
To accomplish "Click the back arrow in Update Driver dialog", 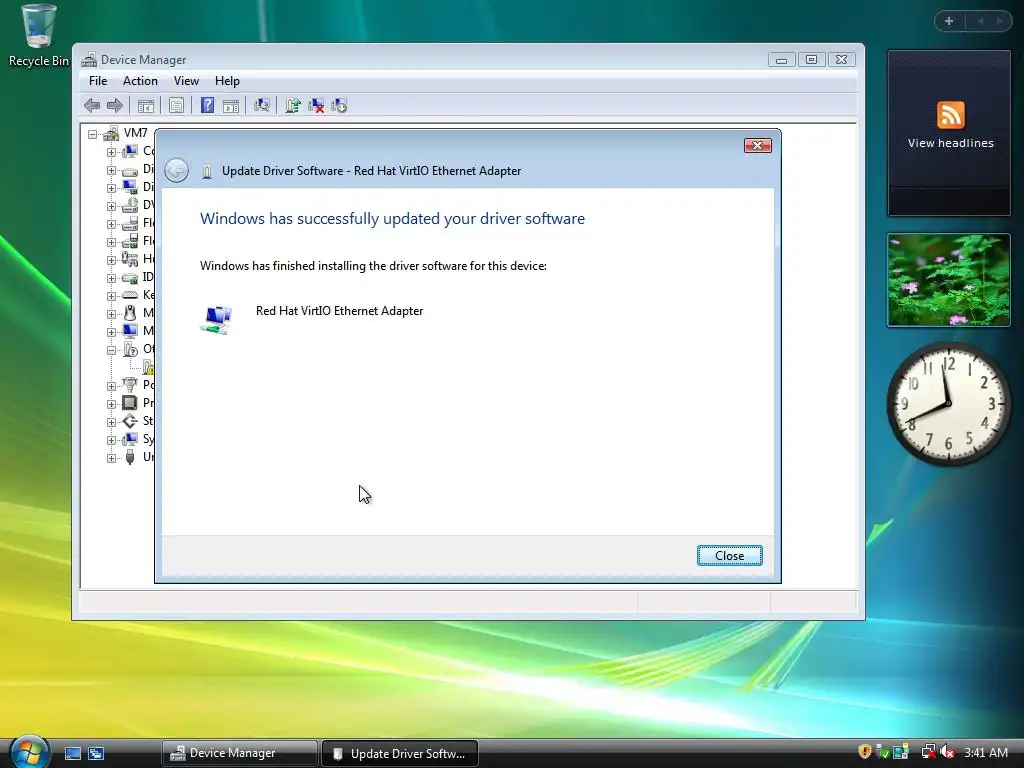I will [x=176, y=170].
